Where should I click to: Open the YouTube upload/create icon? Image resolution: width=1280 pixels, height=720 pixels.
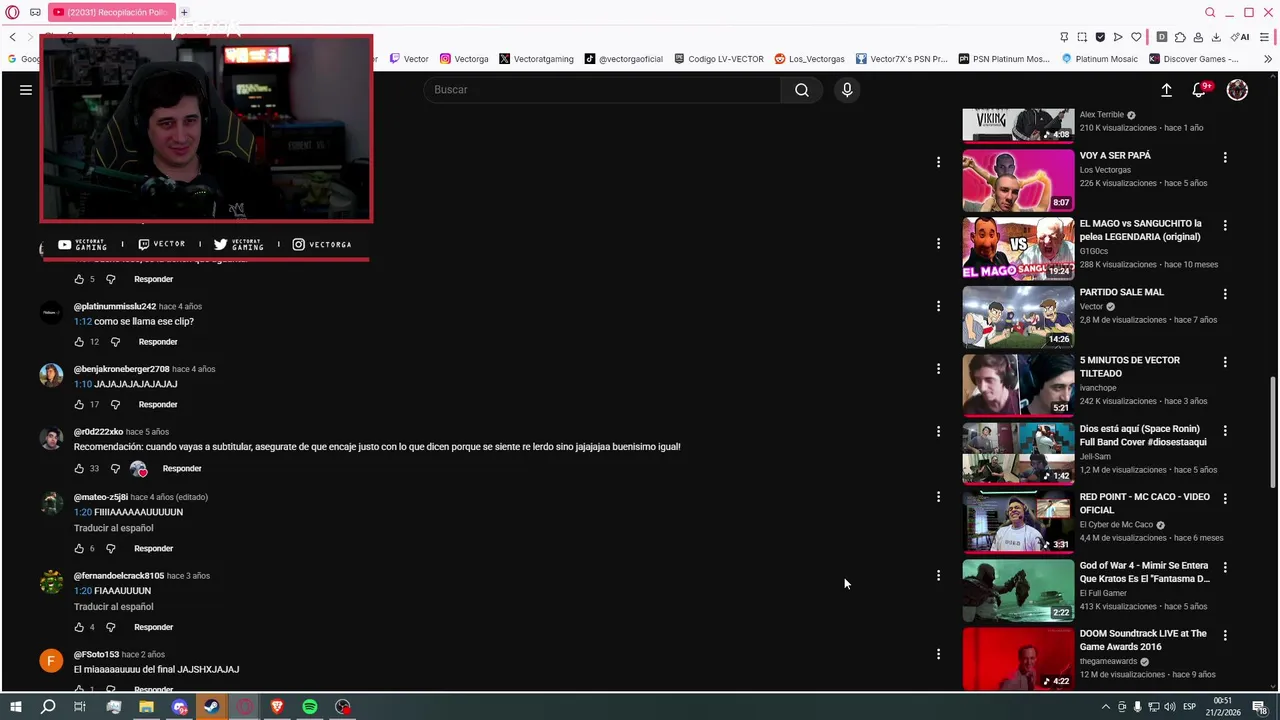[1166, 90]
